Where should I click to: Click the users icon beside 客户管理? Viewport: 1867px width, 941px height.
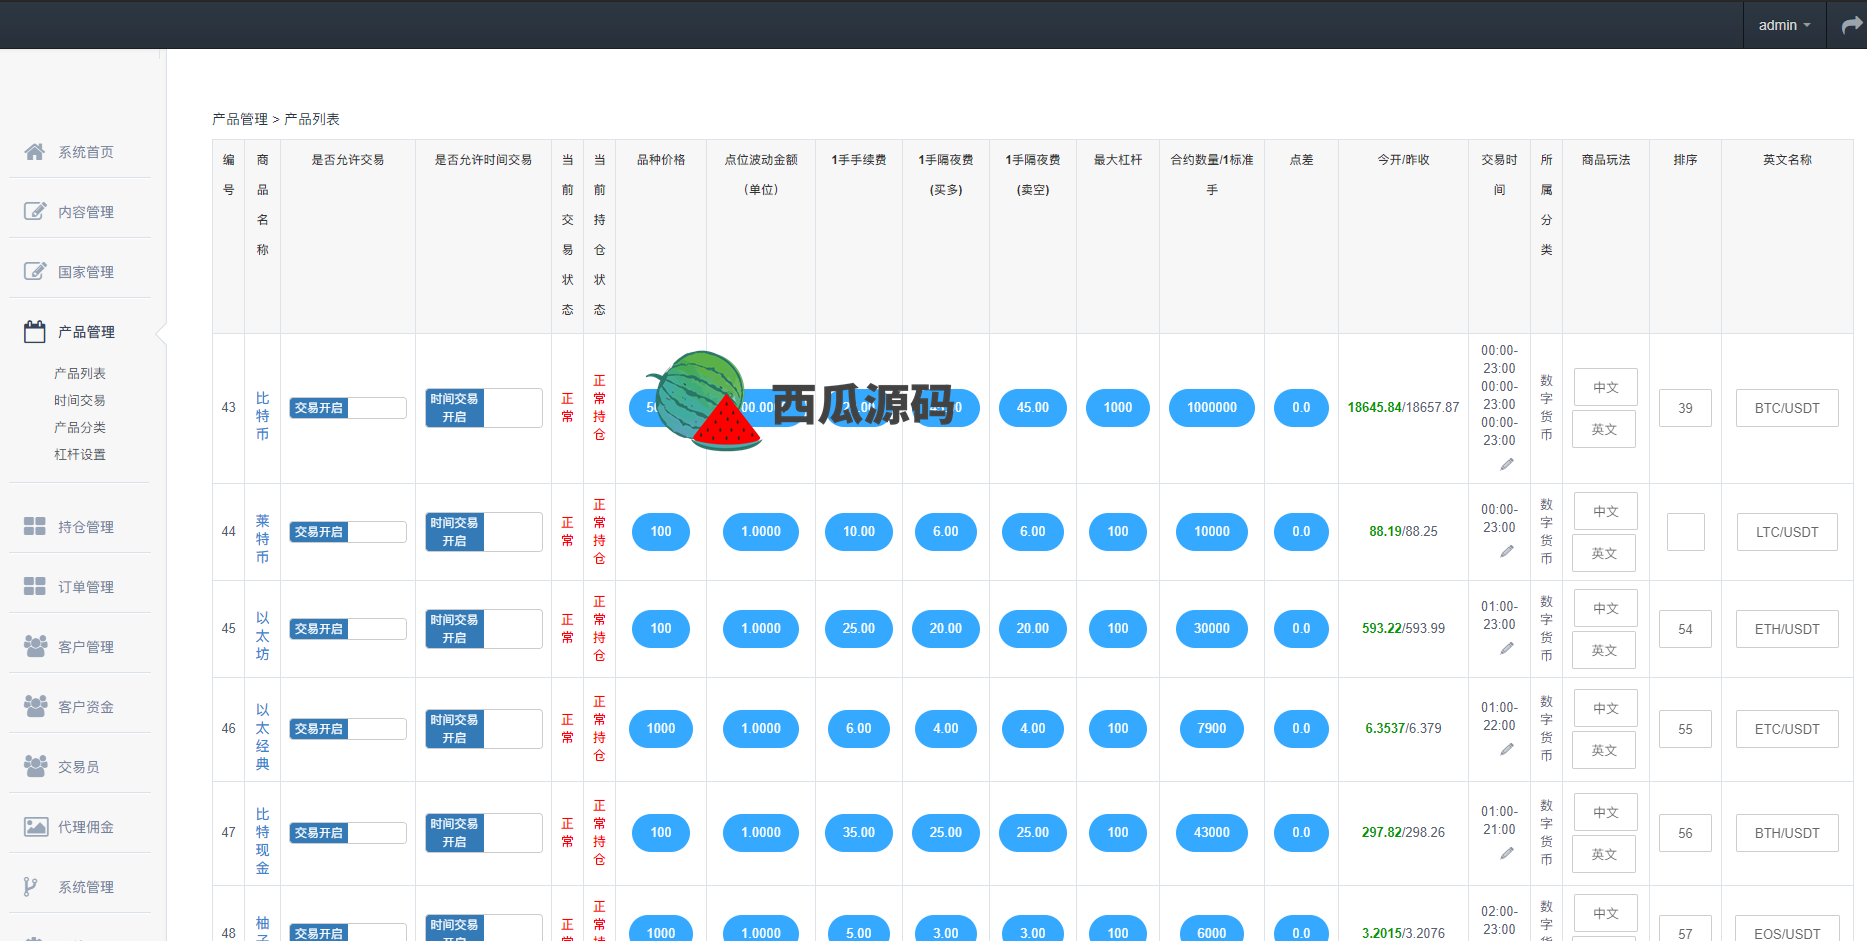point(35,646)
